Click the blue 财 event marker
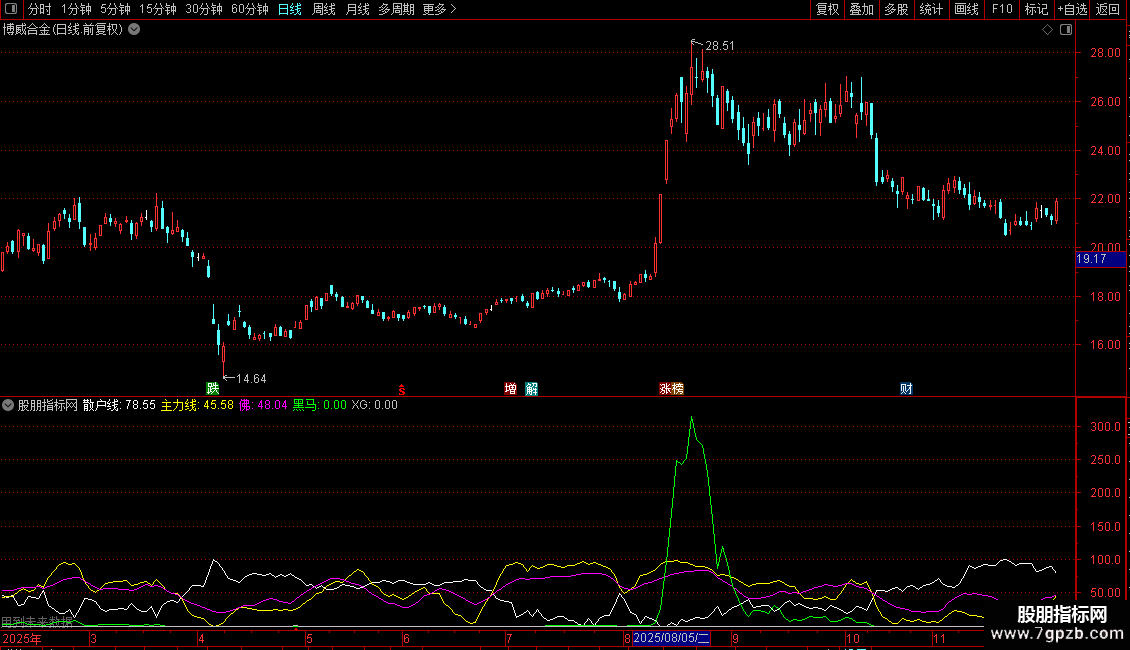1130x650 pixels. click(x=906, y=388)
